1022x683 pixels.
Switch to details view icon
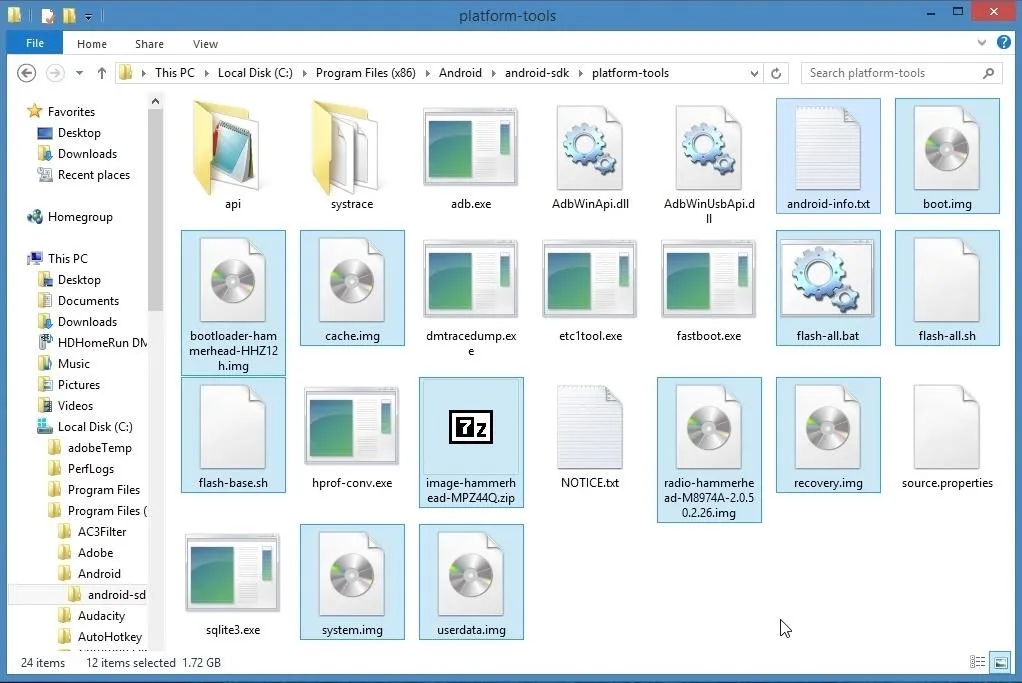[x=978, y=662]
